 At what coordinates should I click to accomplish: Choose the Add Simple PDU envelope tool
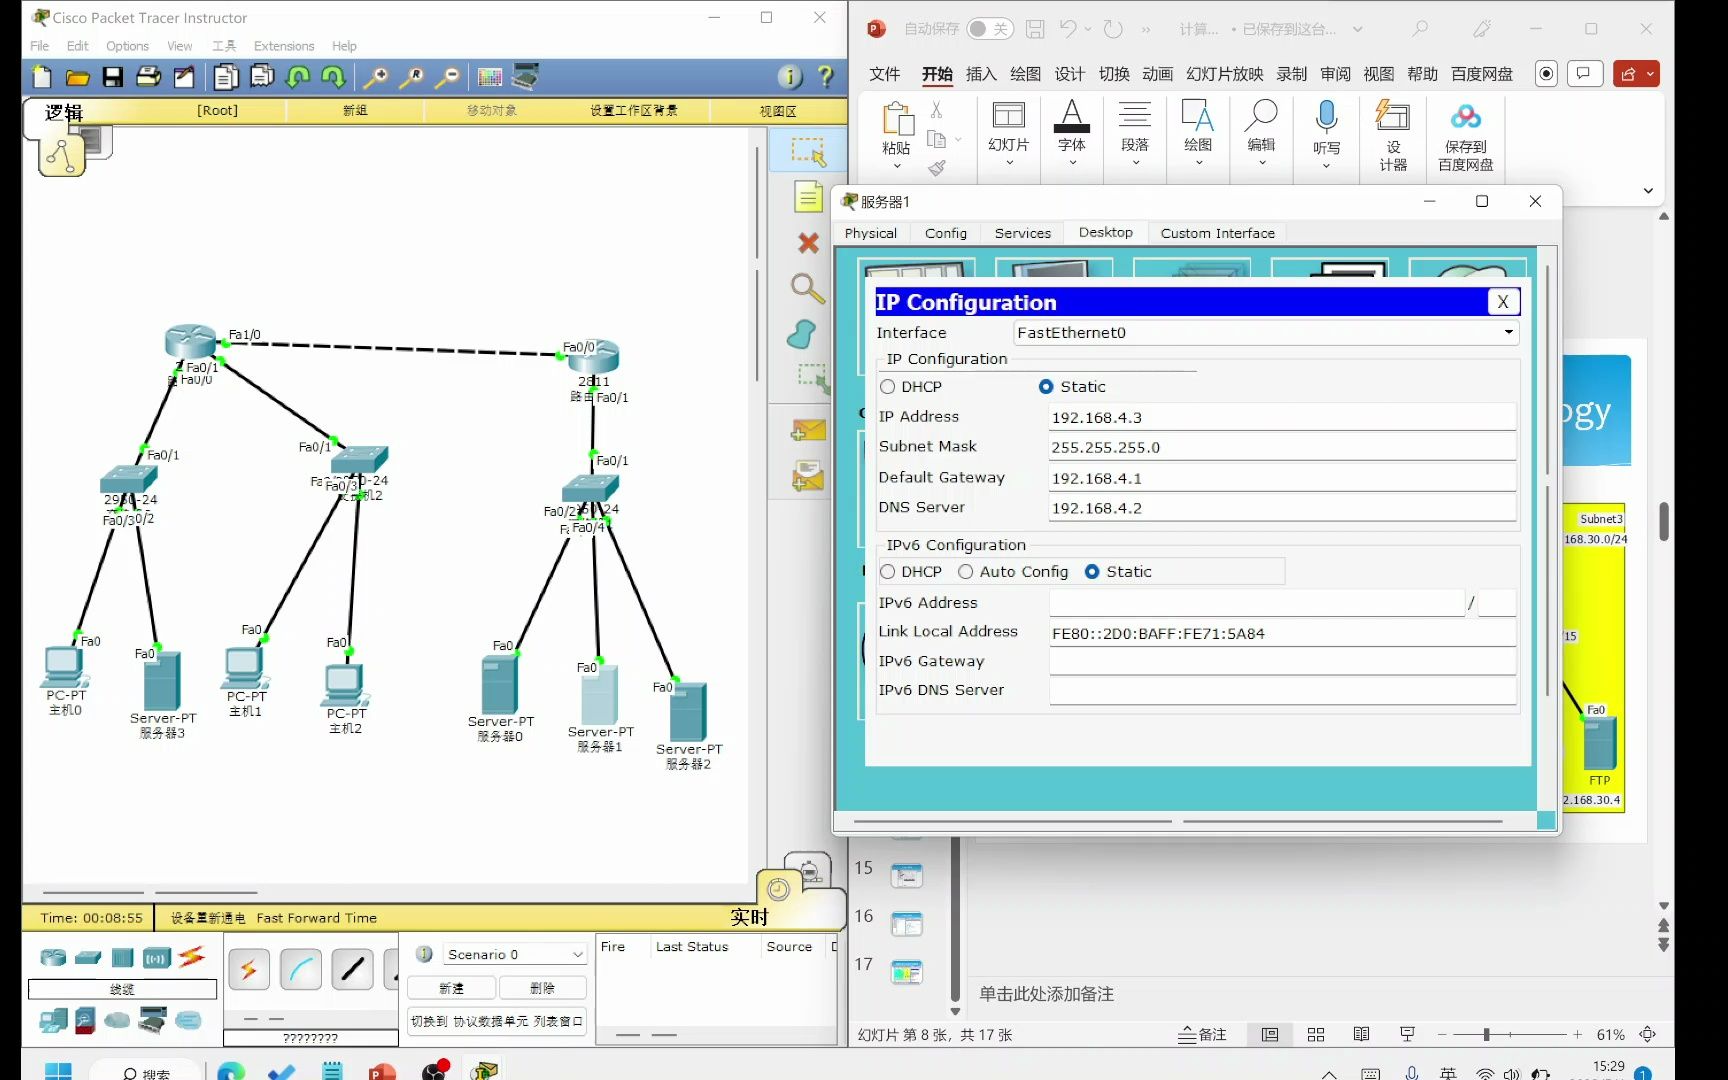tap(808, 431)
